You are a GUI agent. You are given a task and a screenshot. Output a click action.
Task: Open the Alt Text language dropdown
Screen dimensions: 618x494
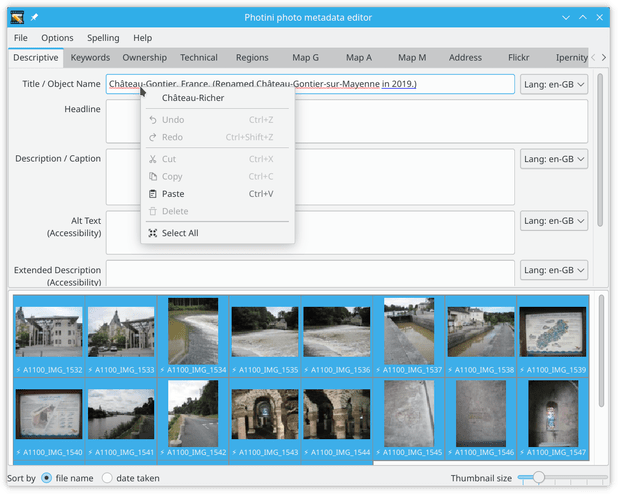tap(554, 221)
